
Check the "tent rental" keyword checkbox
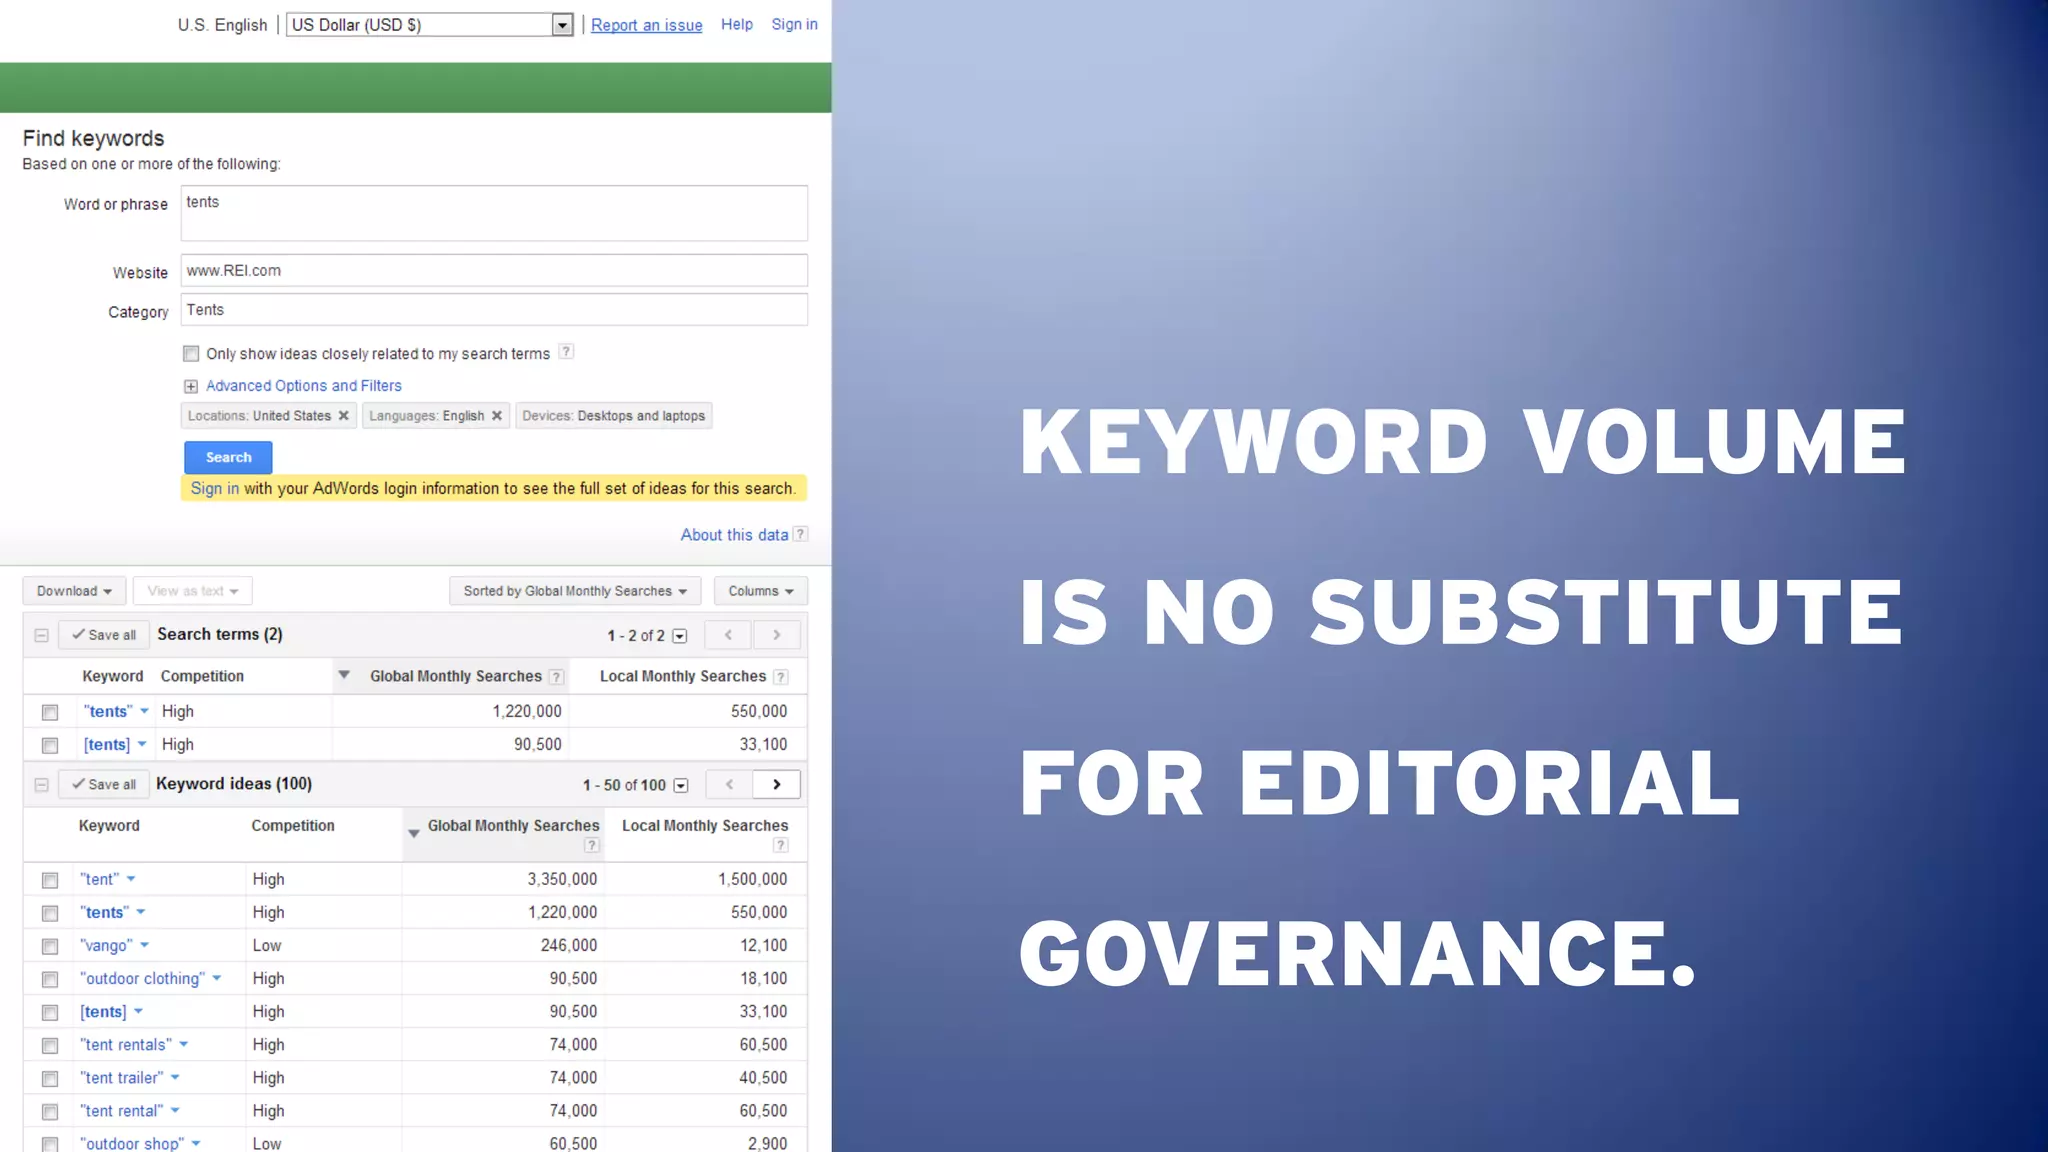tap(50, 1111)
